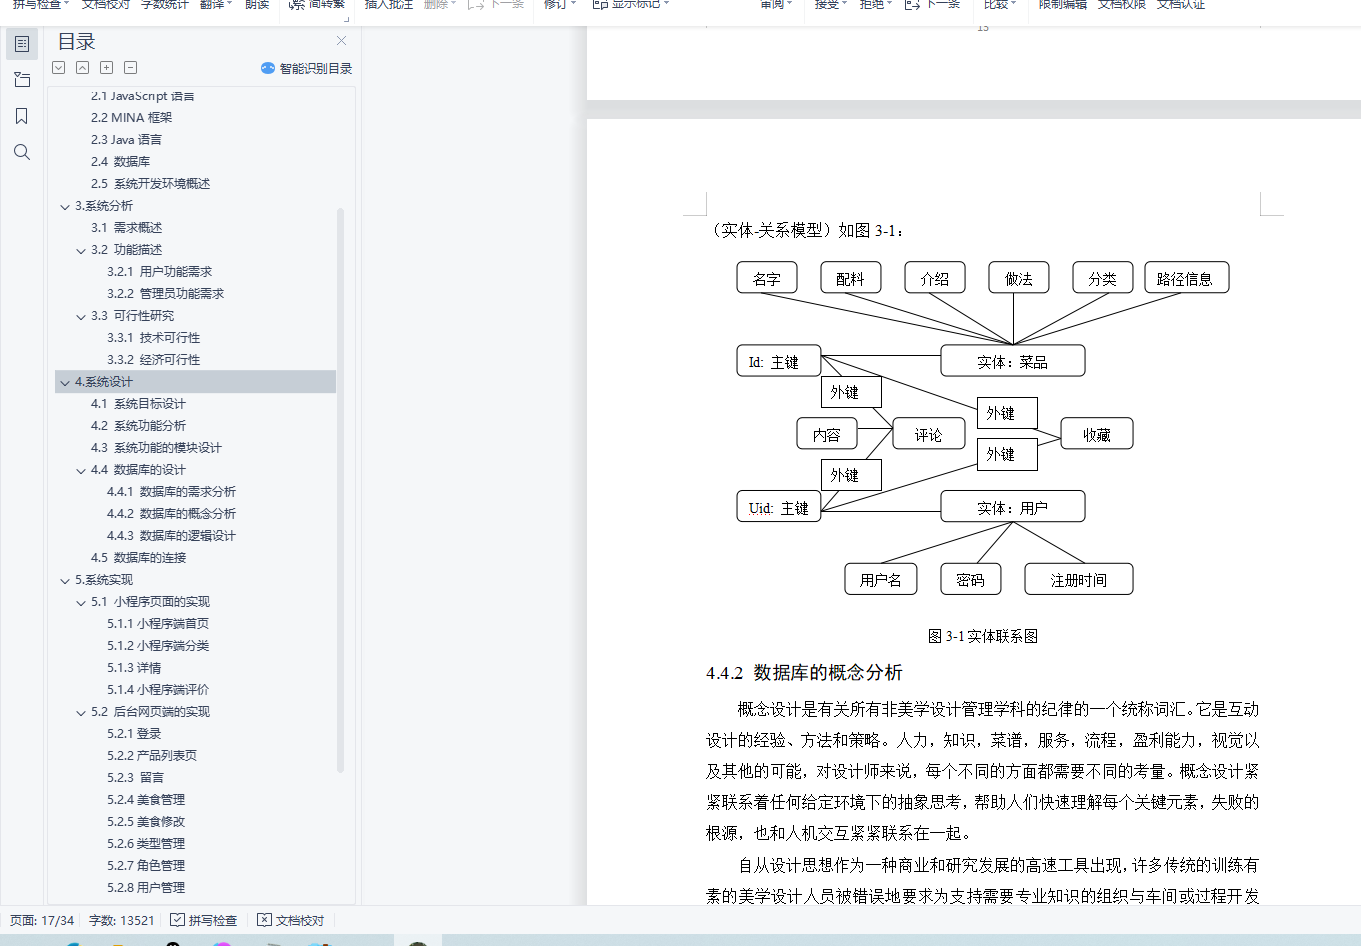Open 4.3 系统功能的模块设计 outline entry
Screen dimensions: 1361x946
(156, 448)
